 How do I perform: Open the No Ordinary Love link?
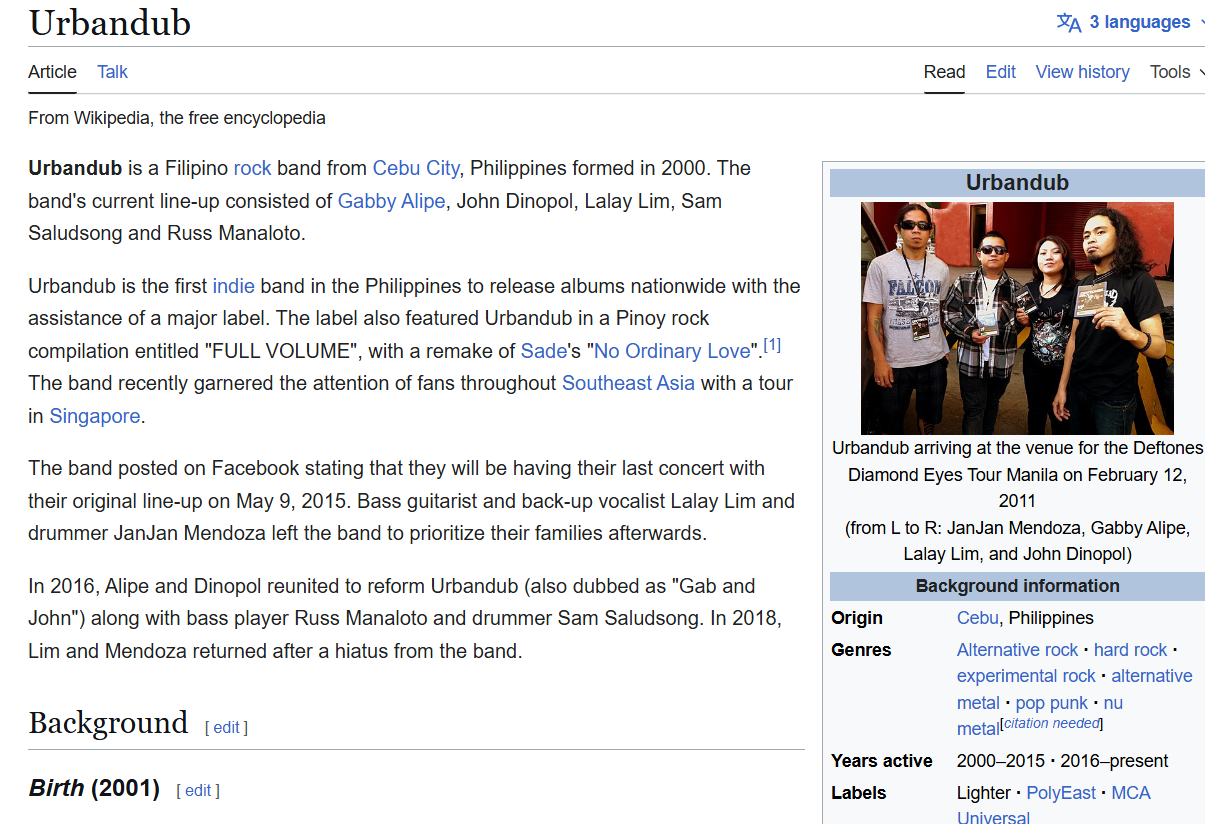(x=672, y=351)
